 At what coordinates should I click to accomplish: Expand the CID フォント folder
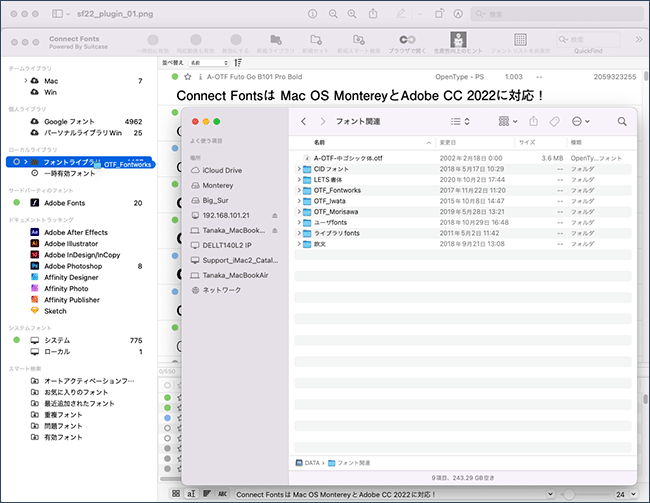(298, 169)
